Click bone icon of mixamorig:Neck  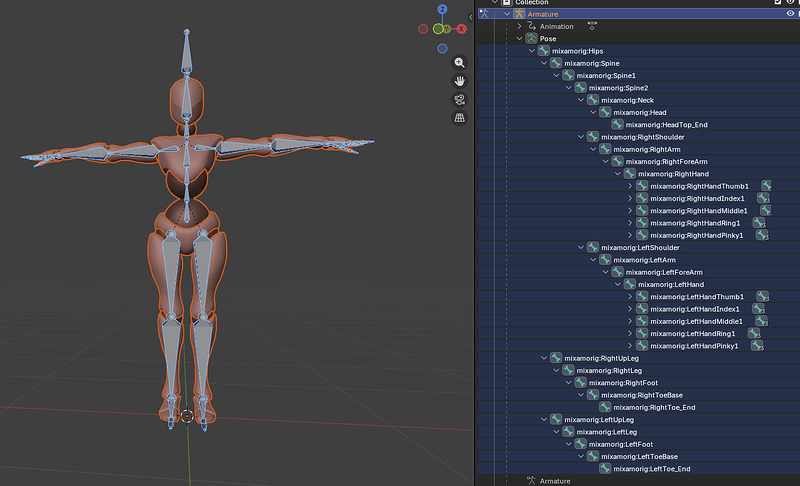coord(593,100)
